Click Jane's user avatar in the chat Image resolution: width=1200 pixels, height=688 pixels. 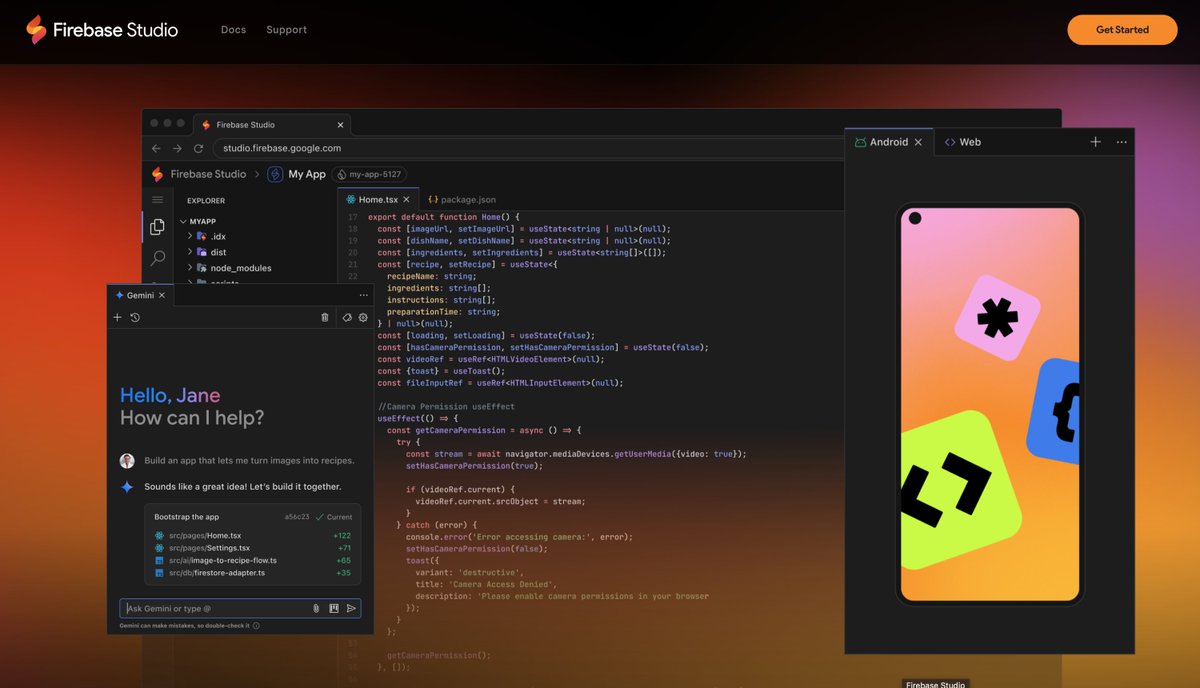click(127, 461)
